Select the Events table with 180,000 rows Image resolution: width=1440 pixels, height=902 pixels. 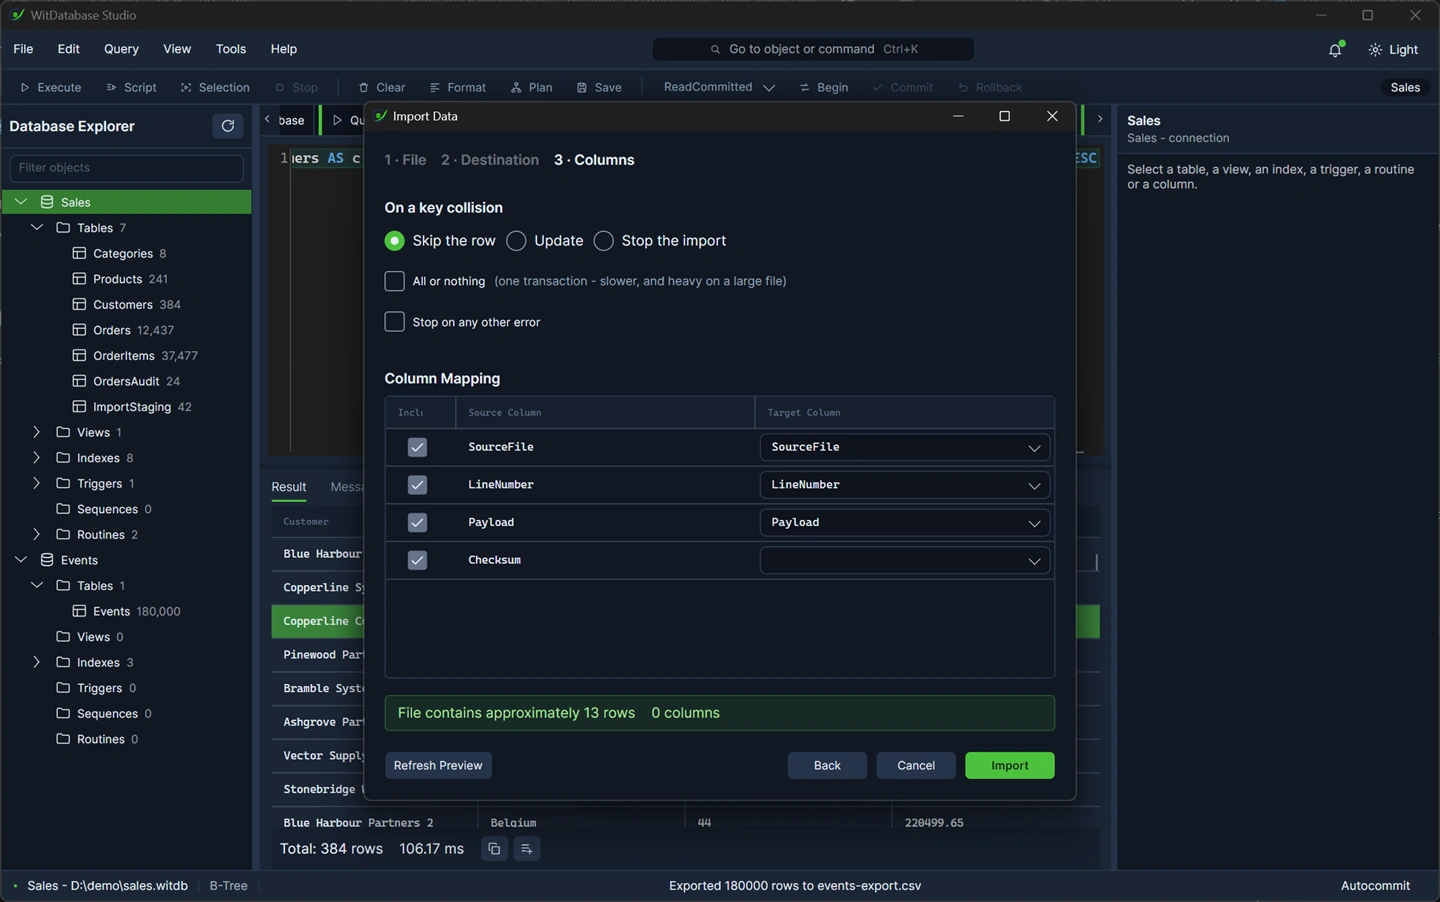(126, 611)
